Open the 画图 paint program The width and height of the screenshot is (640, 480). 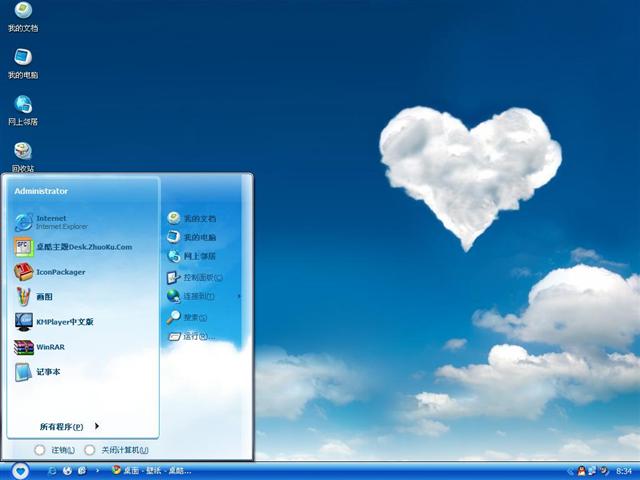33,297
